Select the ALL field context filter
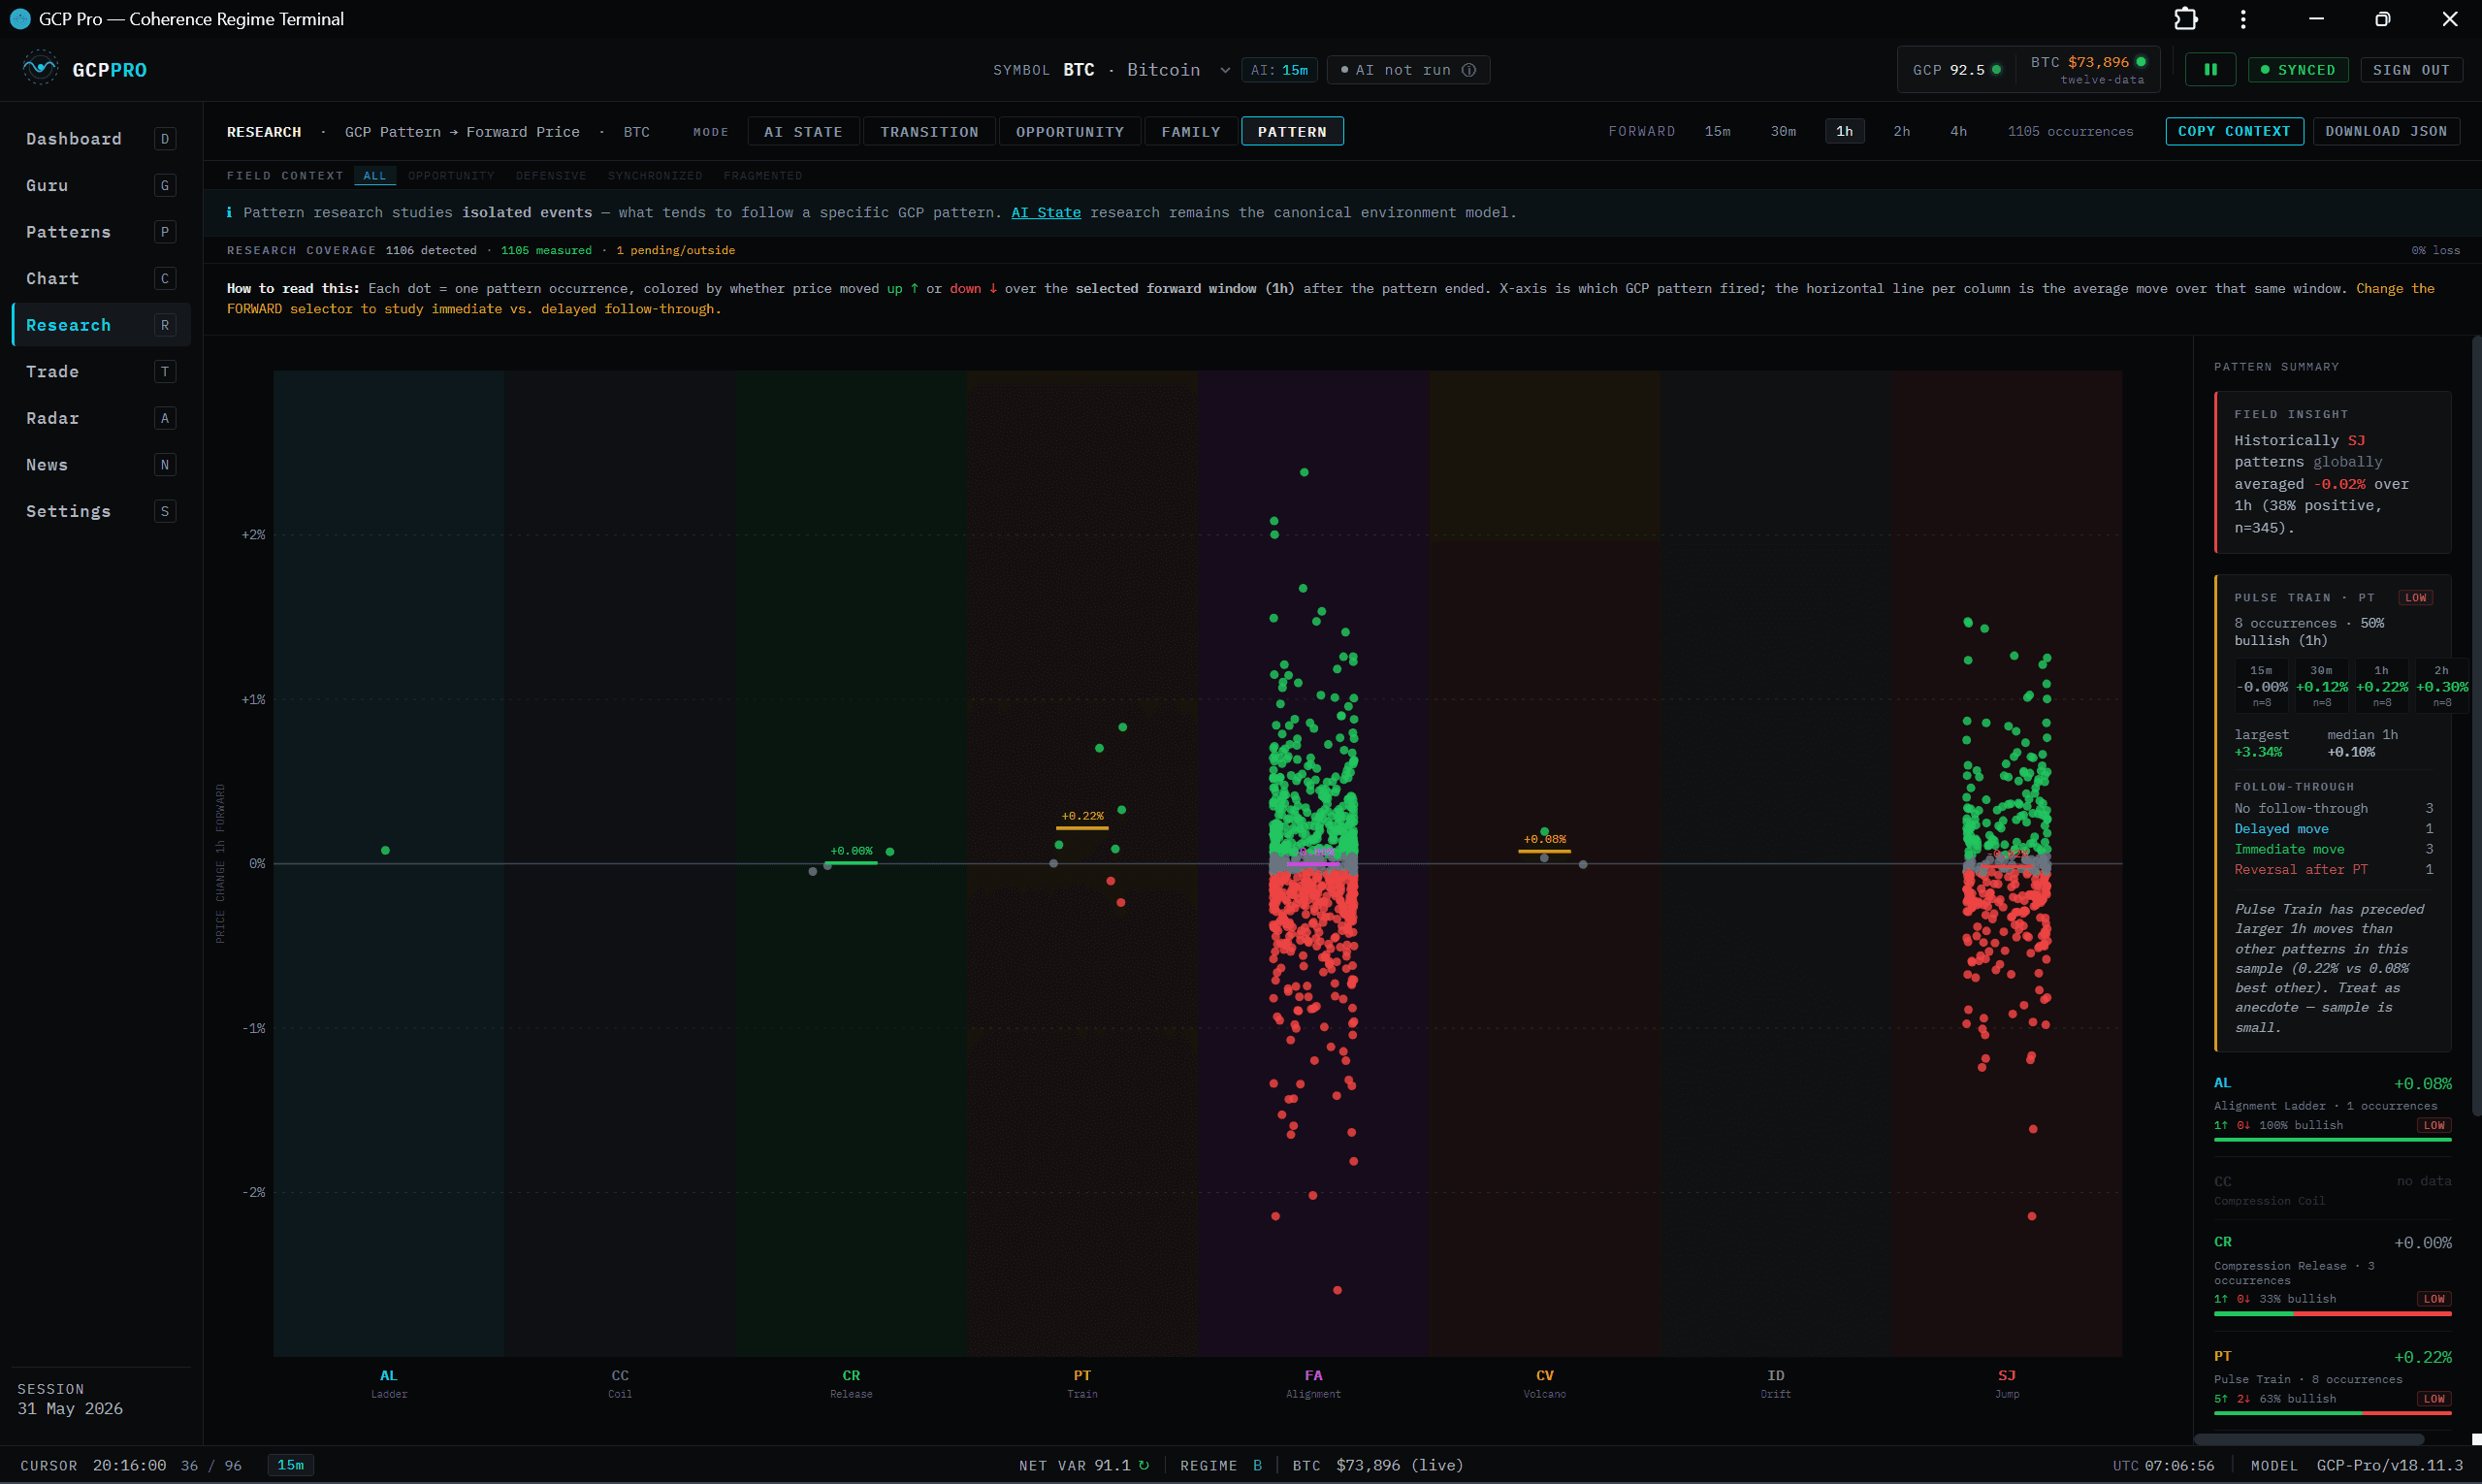The width and height of the screenshot is (2482, 1484). pos(375,176)
